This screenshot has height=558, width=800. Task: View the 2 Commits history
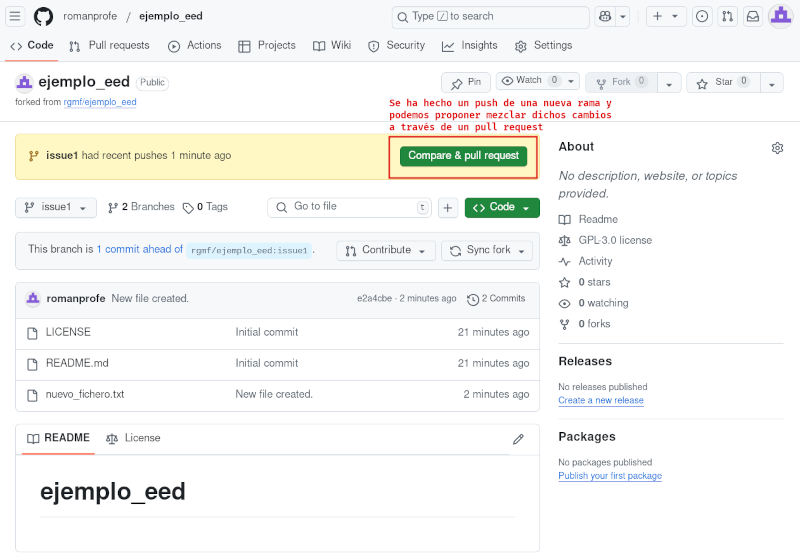click(x=496, y=299)
